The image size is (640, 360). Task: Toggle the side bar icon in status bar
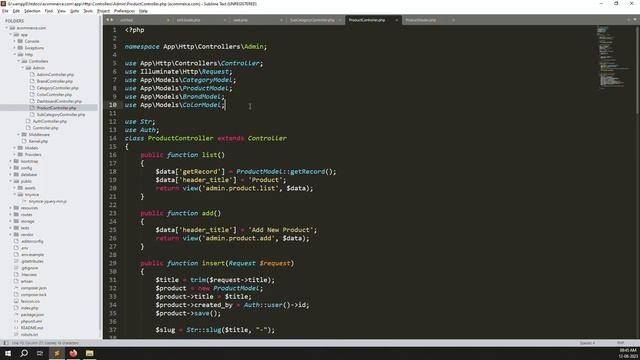click(x=6, y=343)
